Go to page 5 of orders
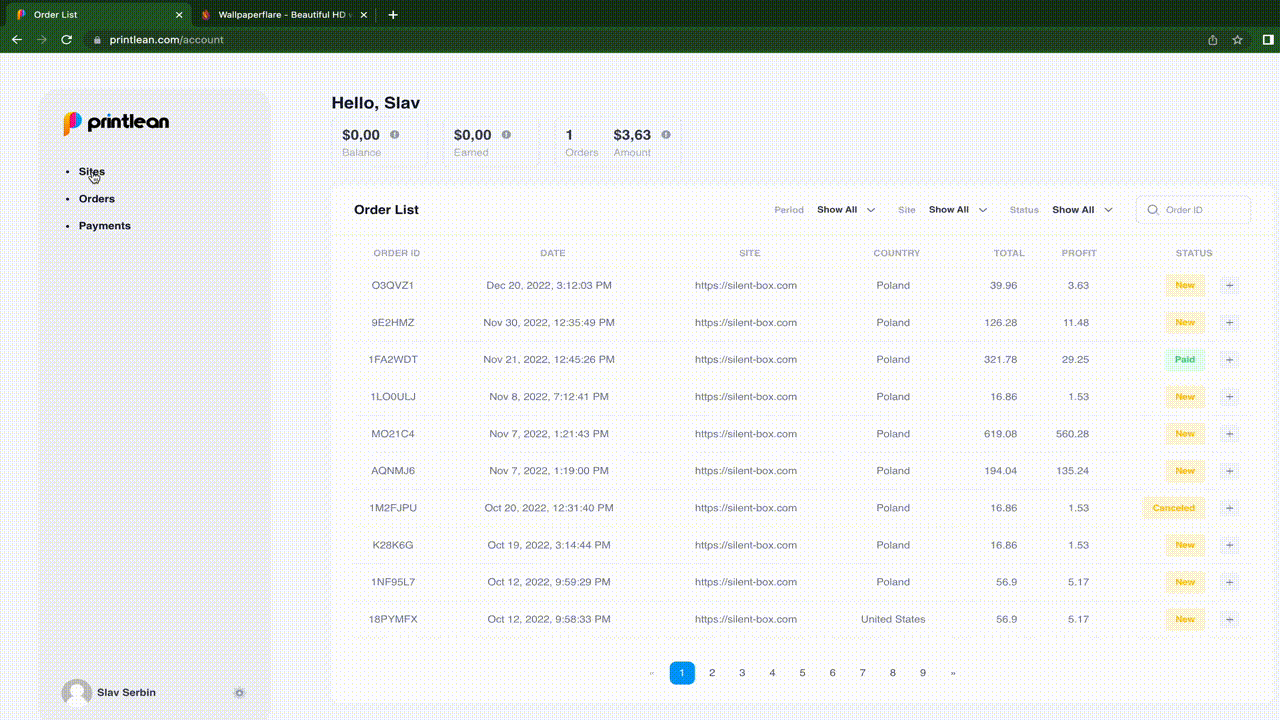The width and height of the screenshot is (1280, 720). coord(802,673)
